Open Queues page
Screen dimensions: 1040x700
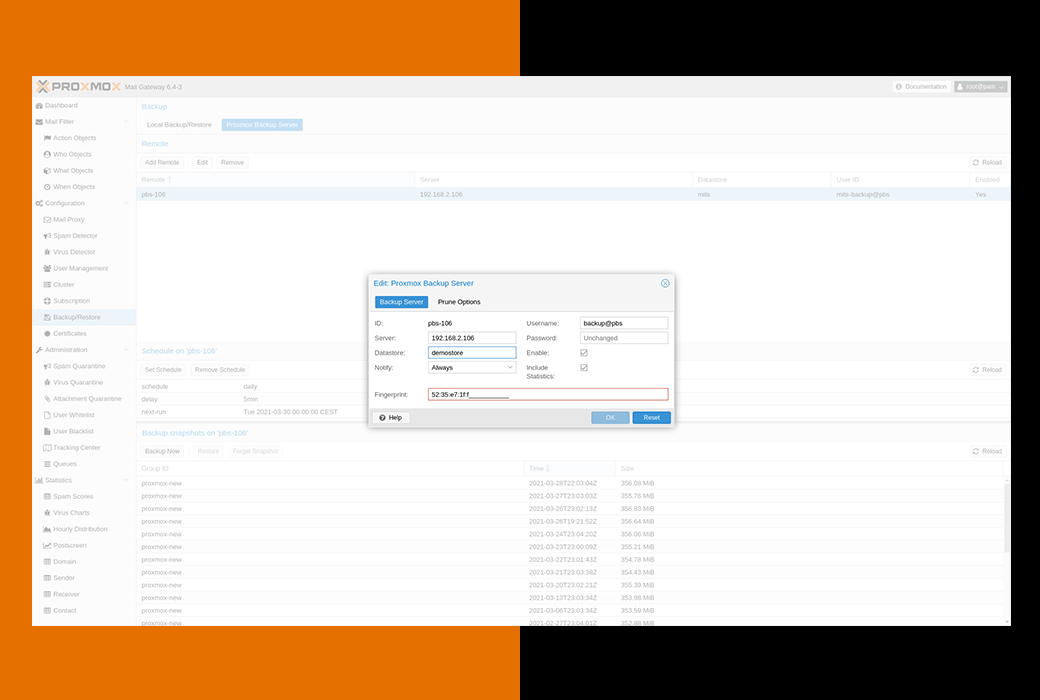[64, 464]
